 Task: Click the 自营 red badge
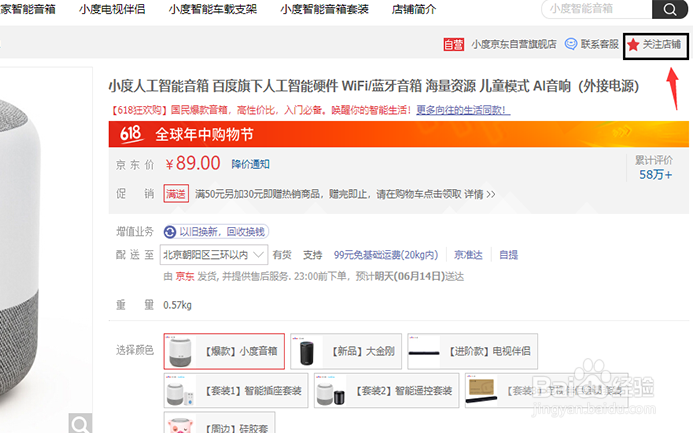tap(453, 45)
